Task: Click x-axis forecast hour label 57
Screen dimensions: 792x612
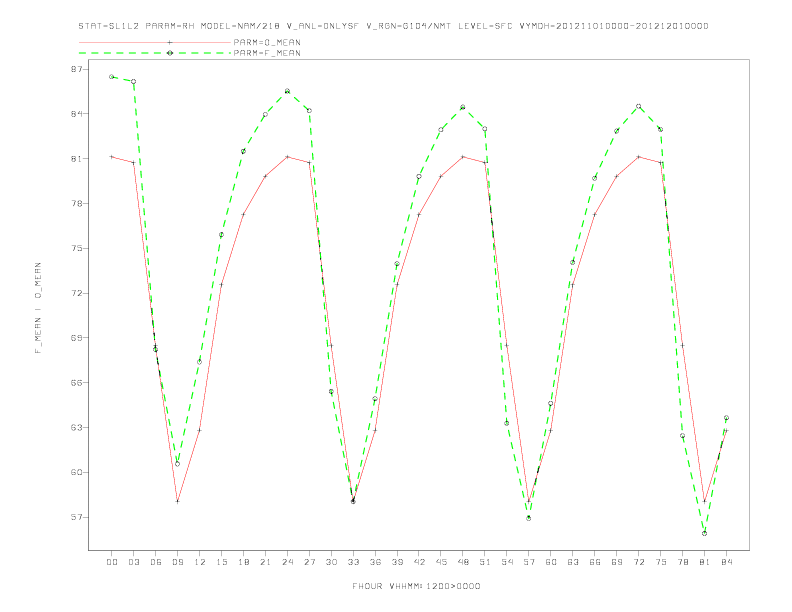Action: (529, 562)
